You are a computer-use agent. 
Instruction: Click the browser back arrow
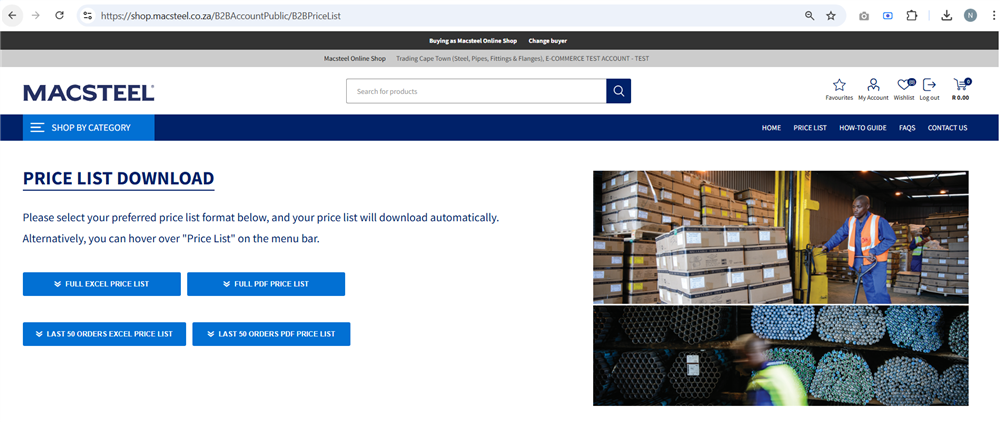(11, 15)
